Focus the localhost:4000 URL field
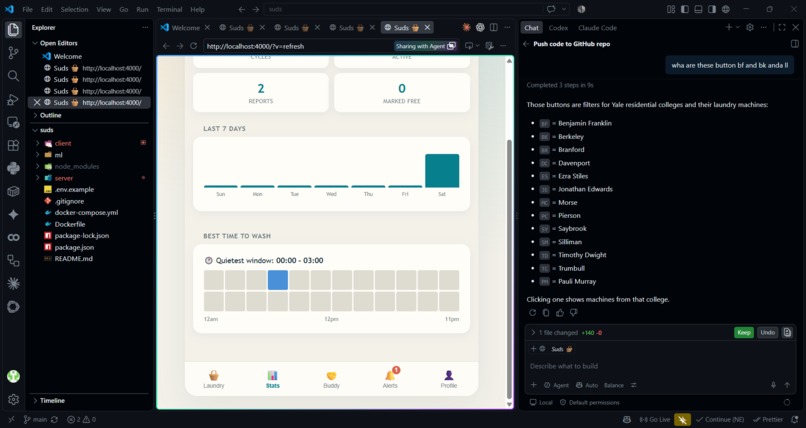 (x=298, y=46)
